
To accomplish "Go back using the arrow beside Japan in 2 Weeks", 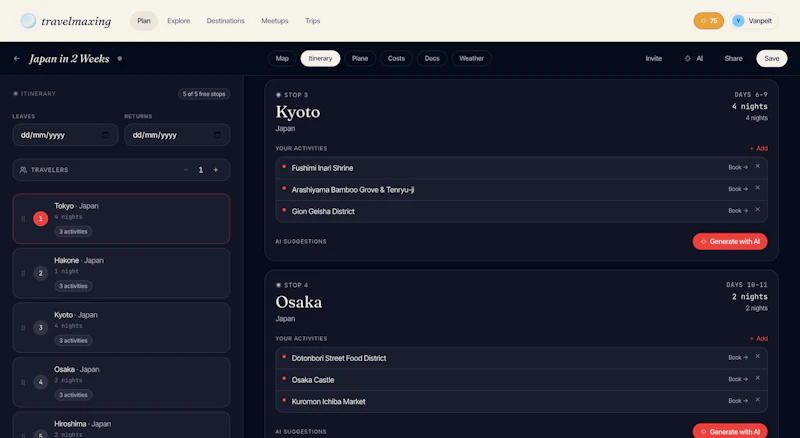I will [17, 59].
